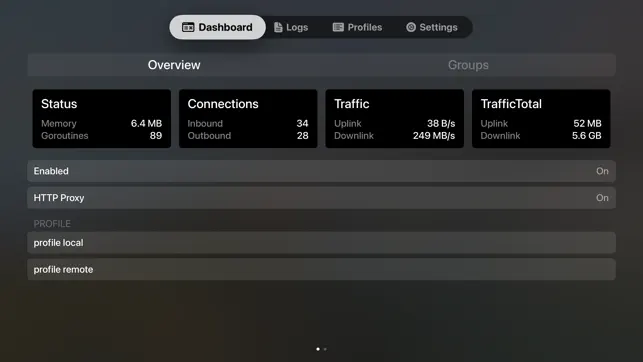
Task: Select the Overview segment
Action: click(174, 65)
